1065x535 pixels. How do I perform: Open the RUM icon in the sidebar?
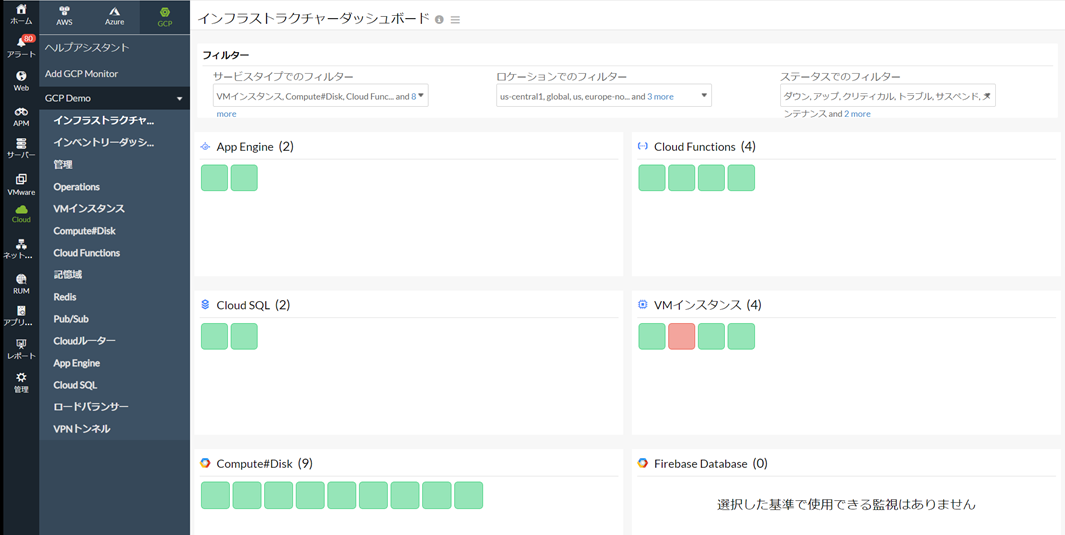click(x=20, y=283)
